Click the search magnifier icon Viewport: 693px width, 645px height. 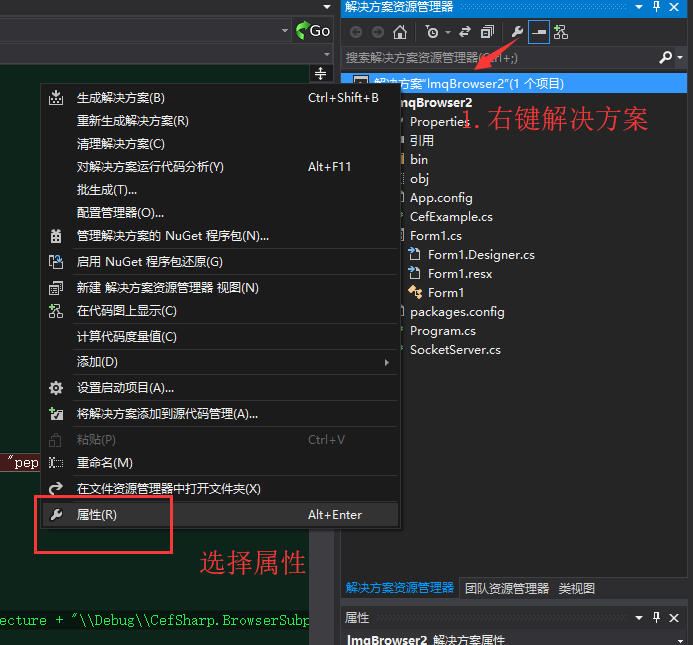click(665, 57)
